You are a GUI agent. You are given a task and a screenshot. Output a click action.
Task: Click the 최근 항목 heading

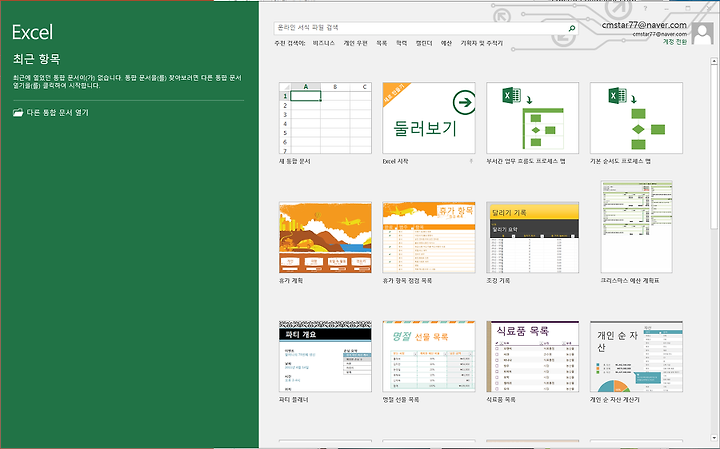coord(37,59)
